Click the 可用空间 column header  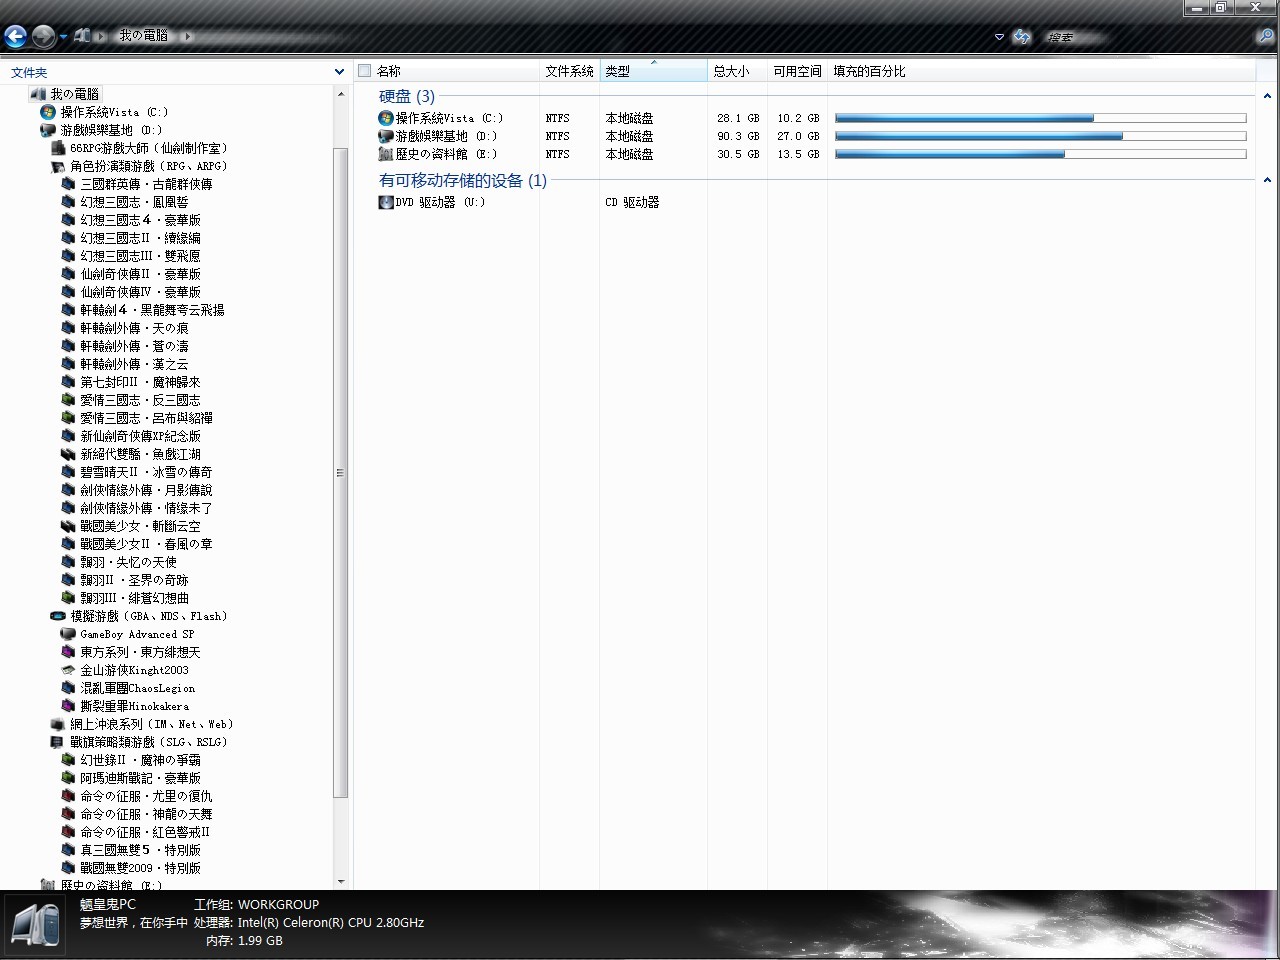[x=798, y=71]
